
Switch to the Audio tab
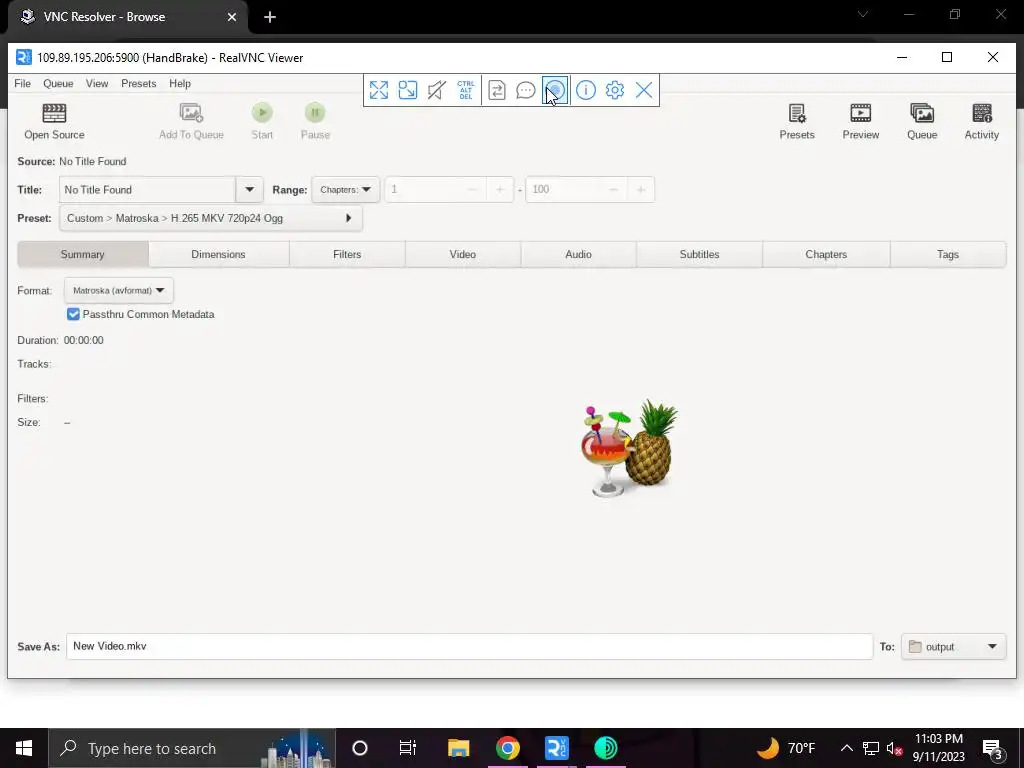(x=579, y=254)
